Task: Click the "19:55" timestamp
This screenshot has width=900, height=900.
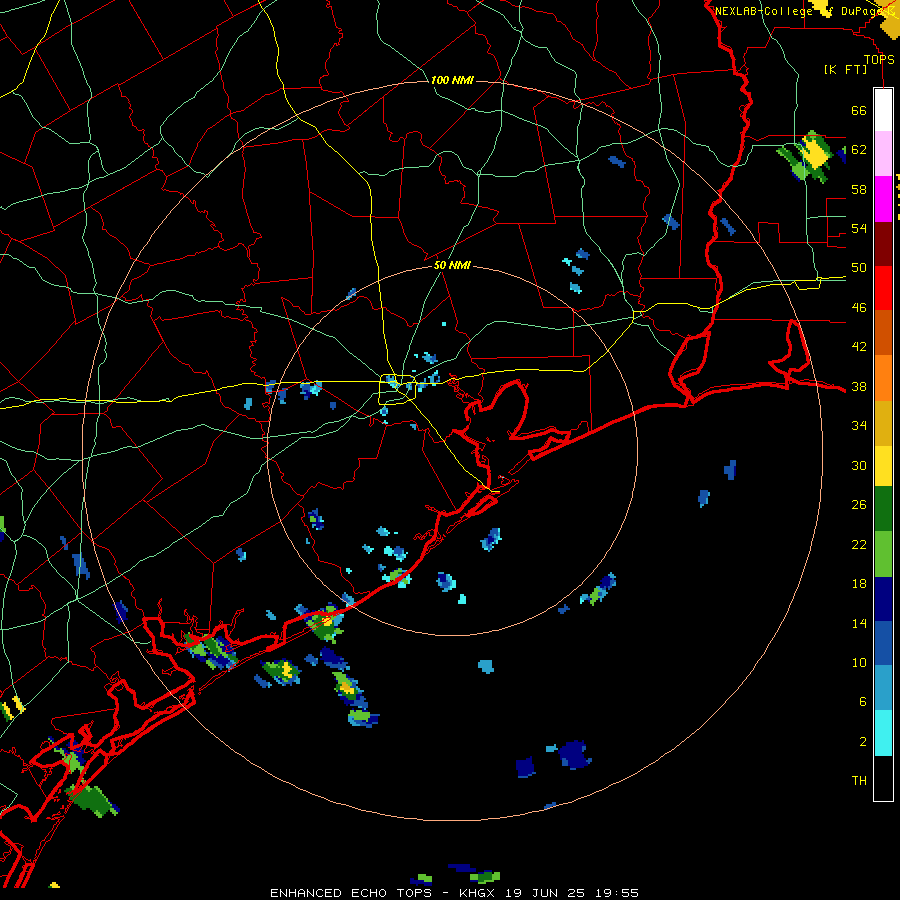Action: [x=616, y=893]
